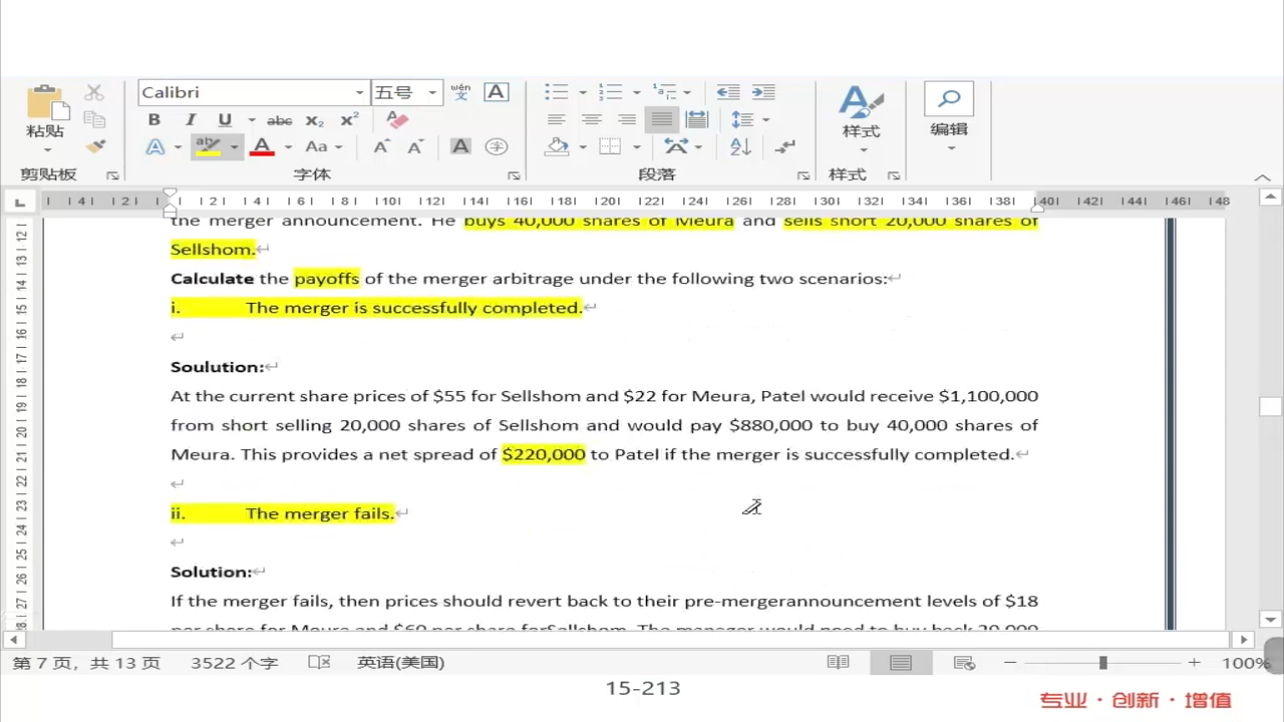Viewport: 1284px width, 722px height.
Task: Open the Change Case (Aa) menu
Action: (x=322, y=147)
